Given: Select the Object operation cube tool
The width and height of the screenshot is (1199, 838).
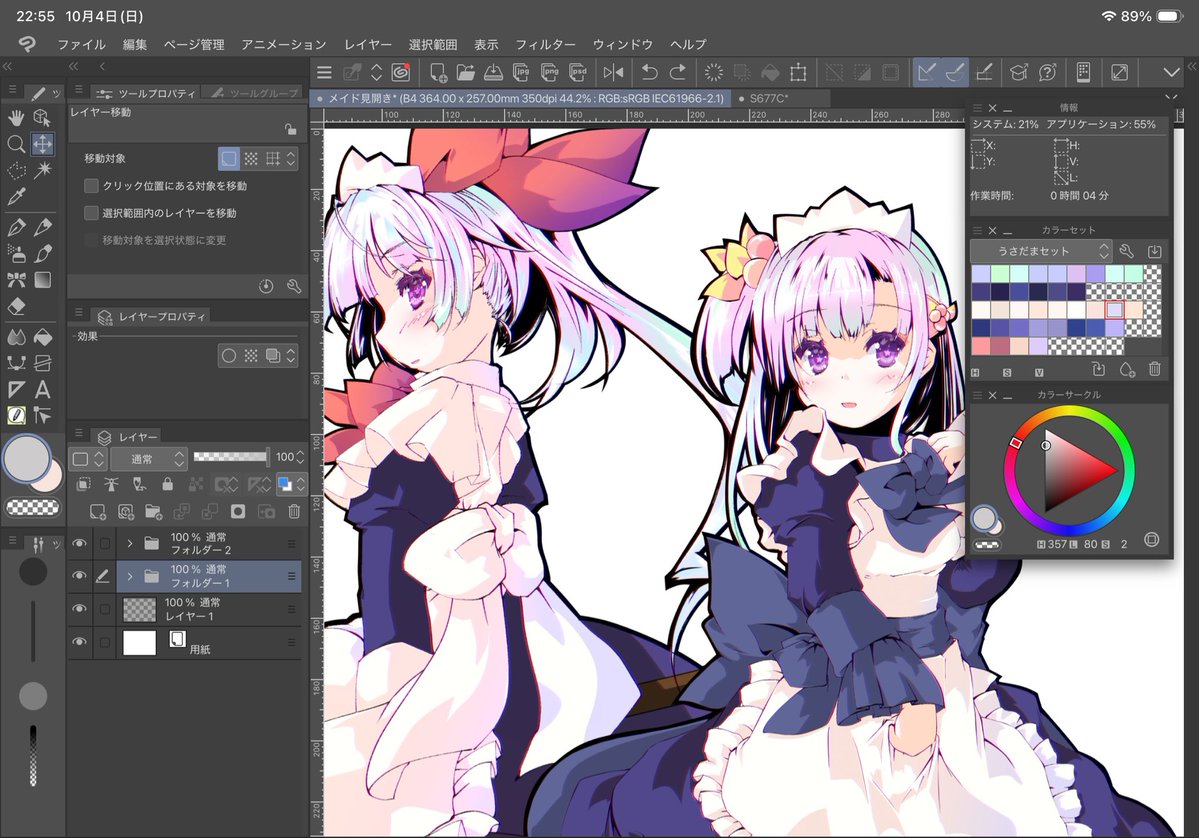Looking at the screenshot, I should pos(43,118).
